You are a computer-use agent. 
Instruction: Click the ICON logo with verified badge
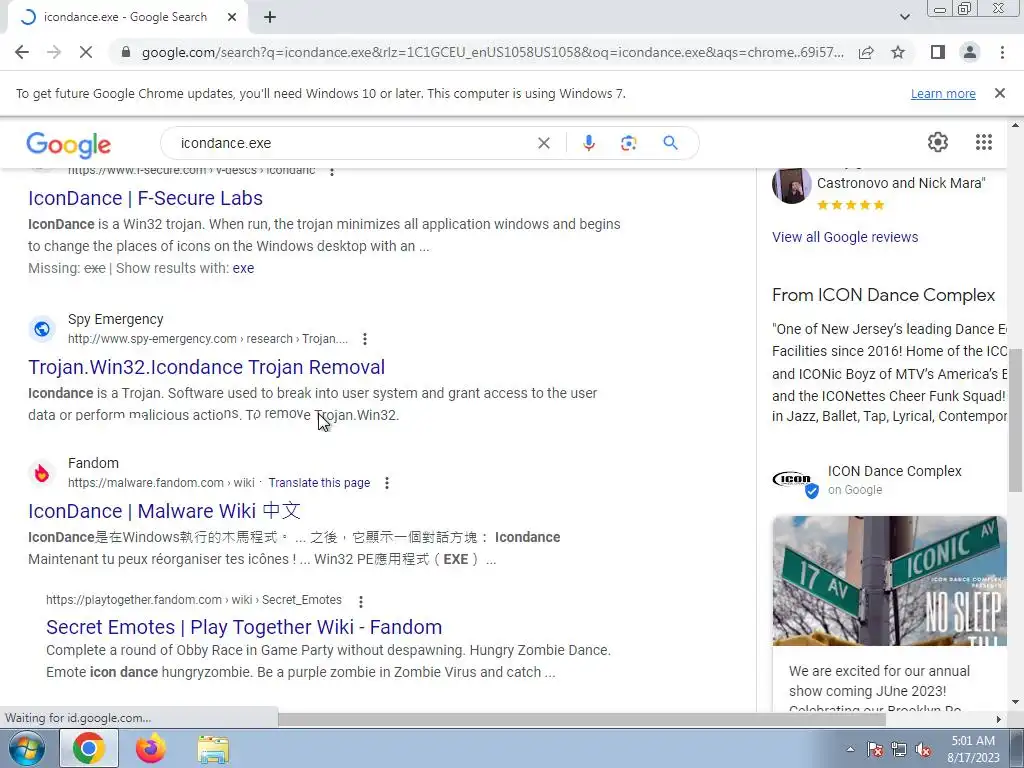(x=795, y=482)
